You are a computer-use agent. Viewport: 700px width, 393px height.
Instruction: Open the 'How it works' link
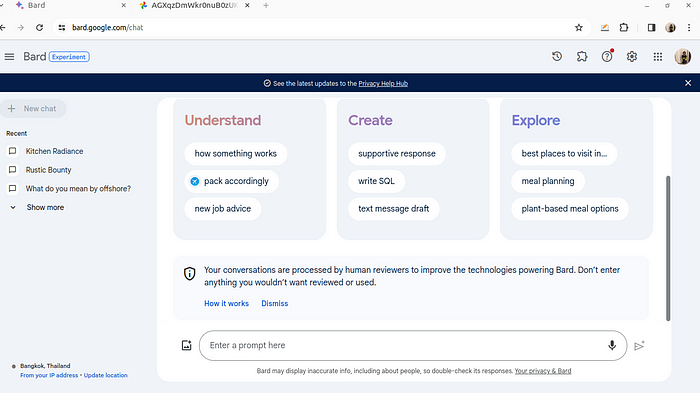226,303
